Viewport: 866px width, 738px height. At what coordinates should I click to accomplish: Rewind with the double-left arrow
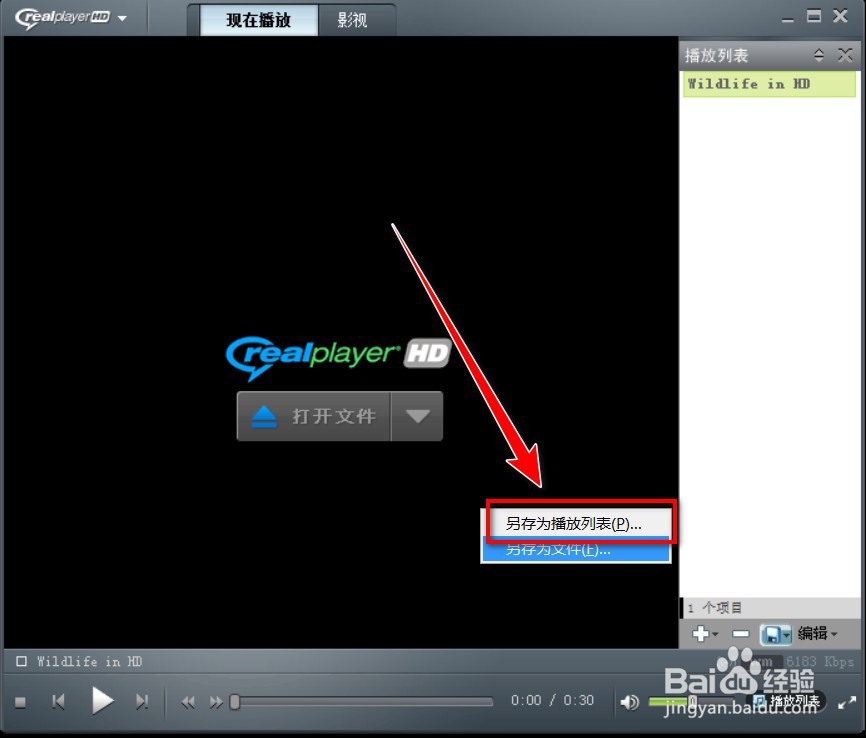click(188, 702)
